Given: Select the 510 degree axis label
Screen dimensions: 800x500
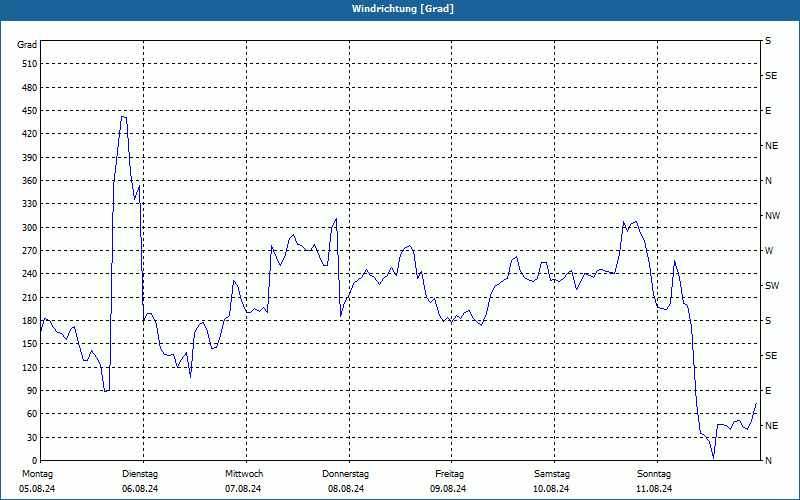Looking at the screenshot, I should pyautogui.click(x=29, y=64).
